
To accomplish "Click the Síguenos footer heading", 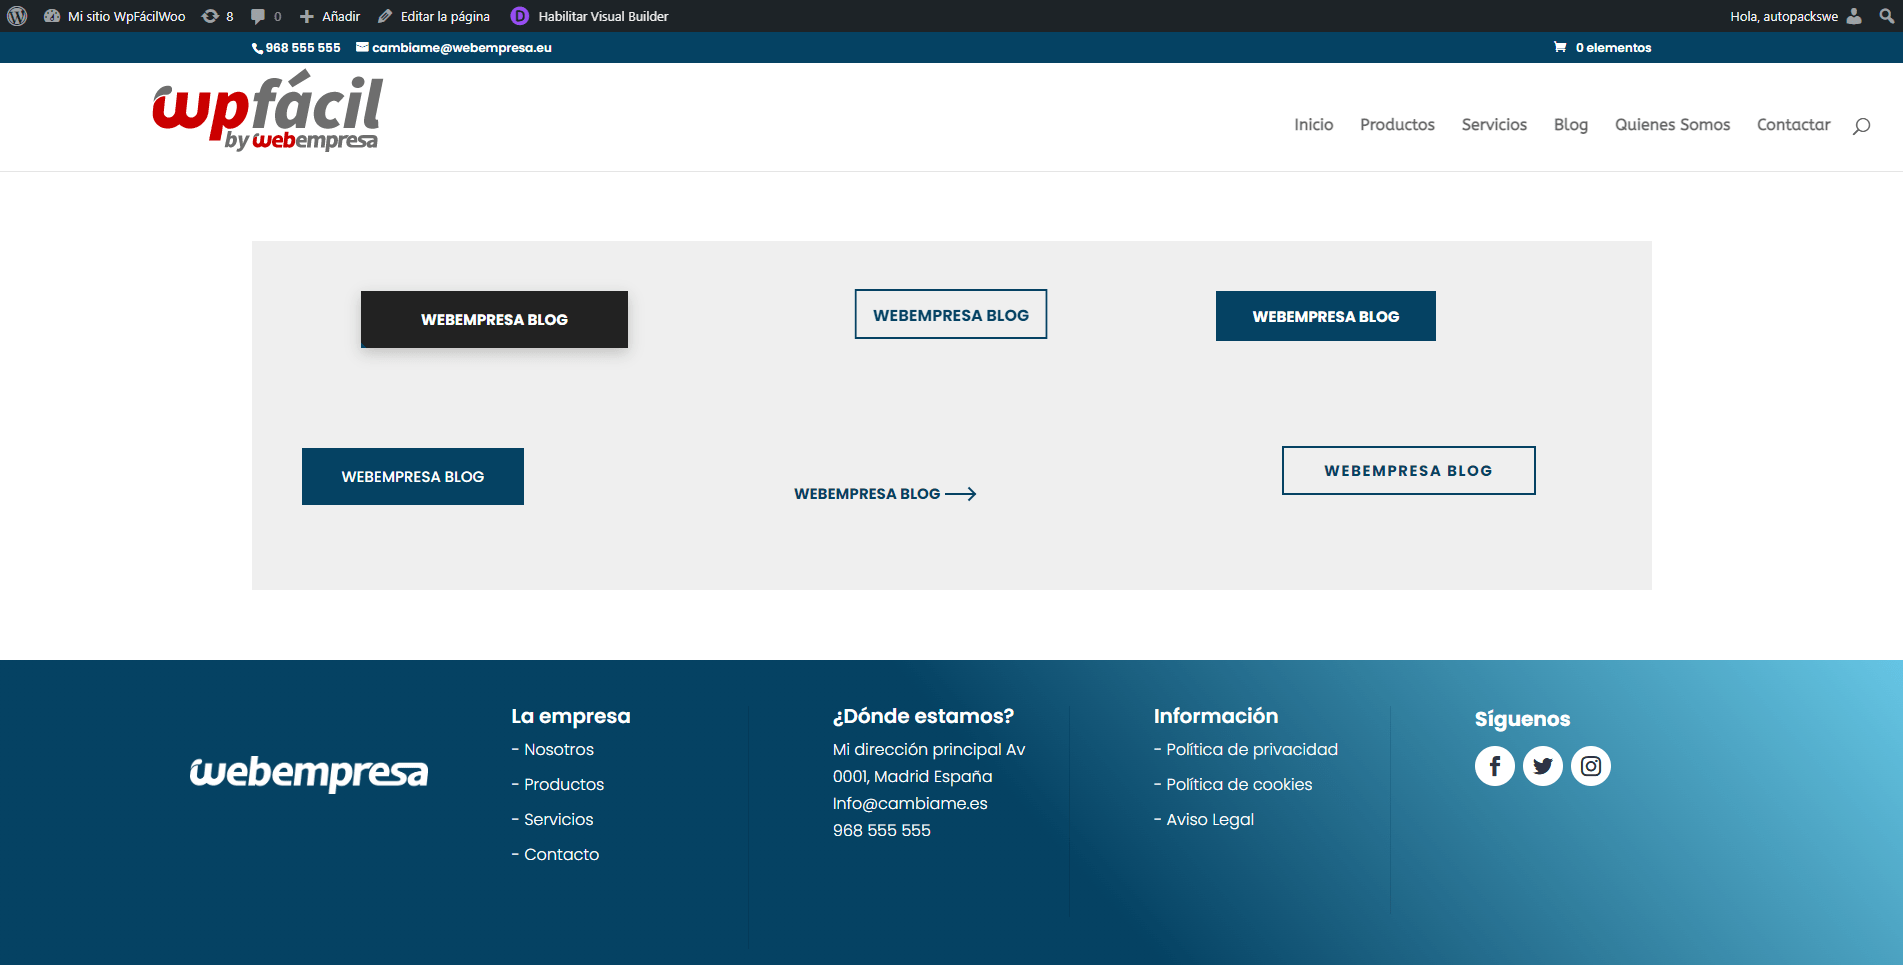I will (1522, 719).
